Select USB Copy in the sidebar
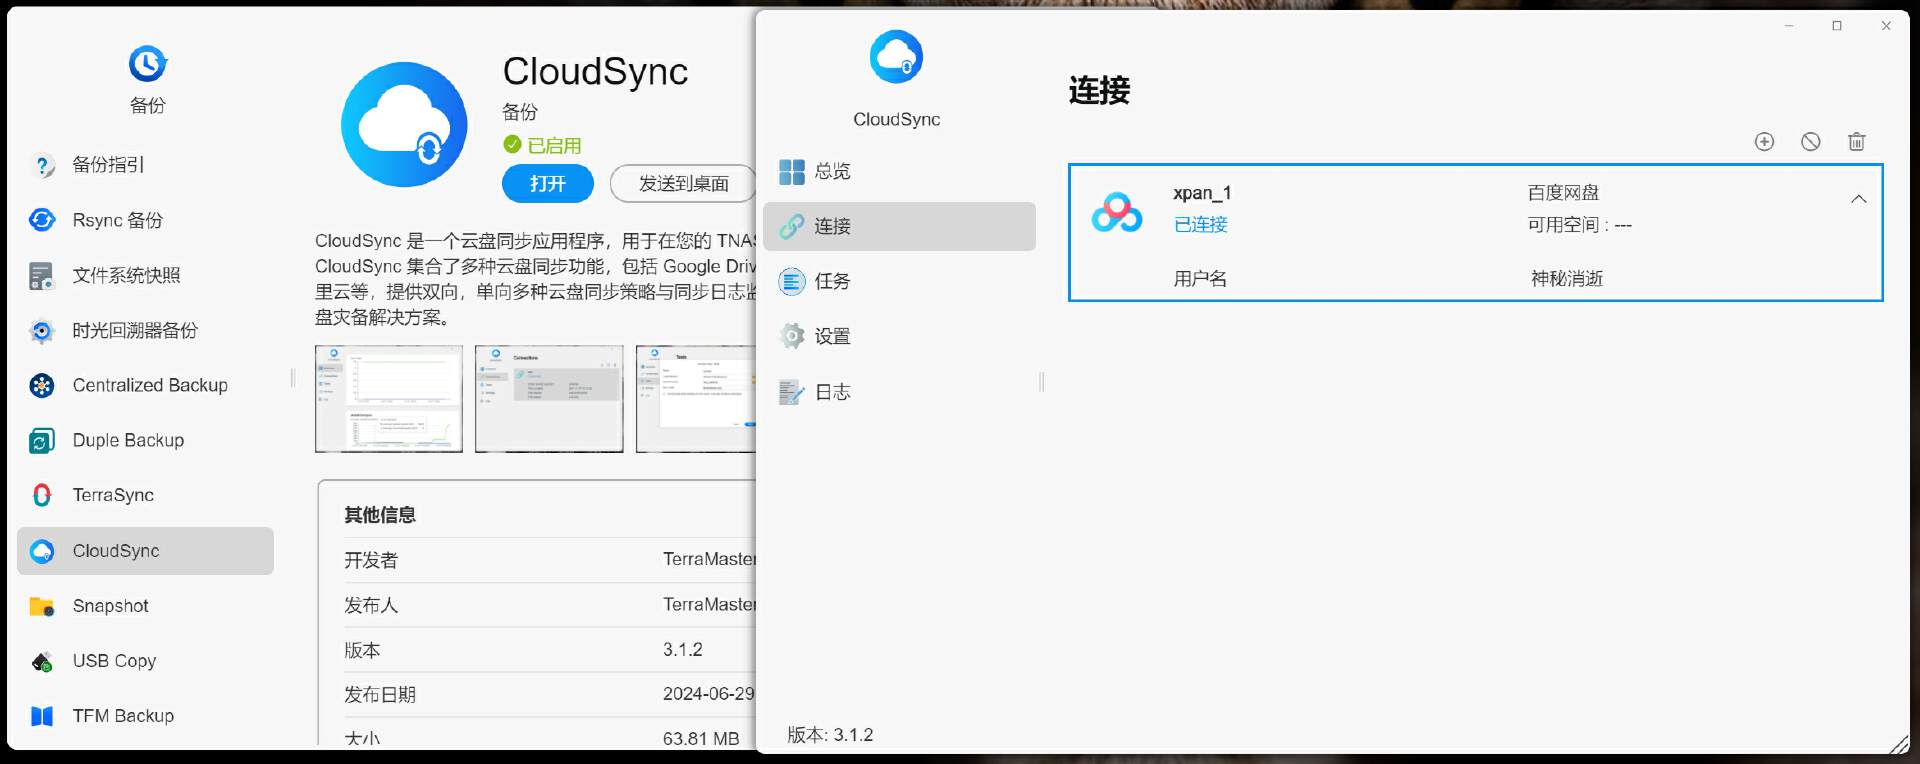The image size is (1920, 764). tap(145, 661)
